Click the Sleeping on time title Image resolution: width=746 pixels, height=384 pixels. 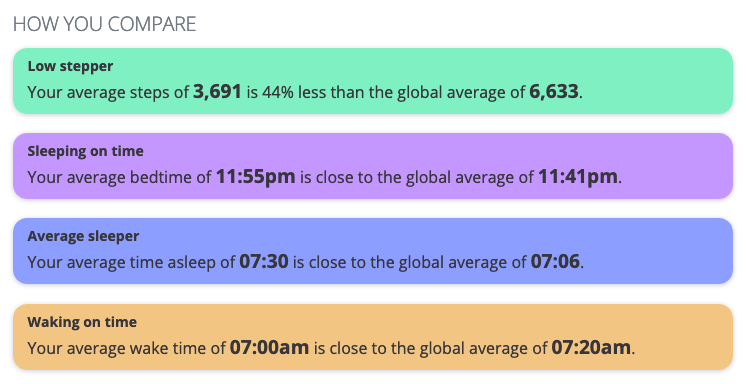coord(85,151)
